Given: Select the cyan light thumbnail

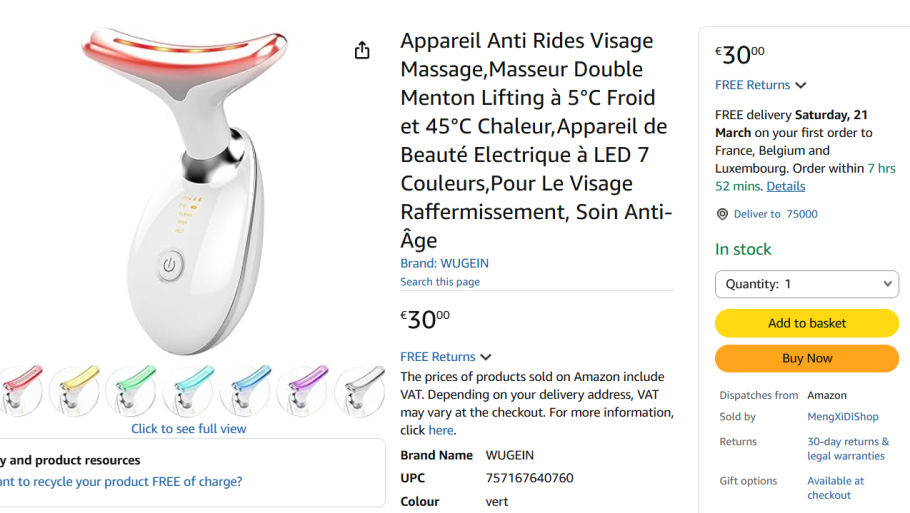Looking at the screenshot, I should pos(188,389).
